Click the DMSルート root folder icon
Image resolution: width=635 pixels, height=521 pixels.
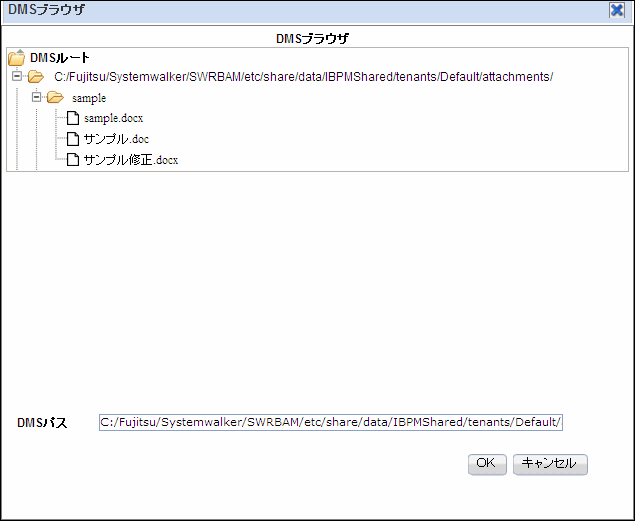tap(17, 57)
